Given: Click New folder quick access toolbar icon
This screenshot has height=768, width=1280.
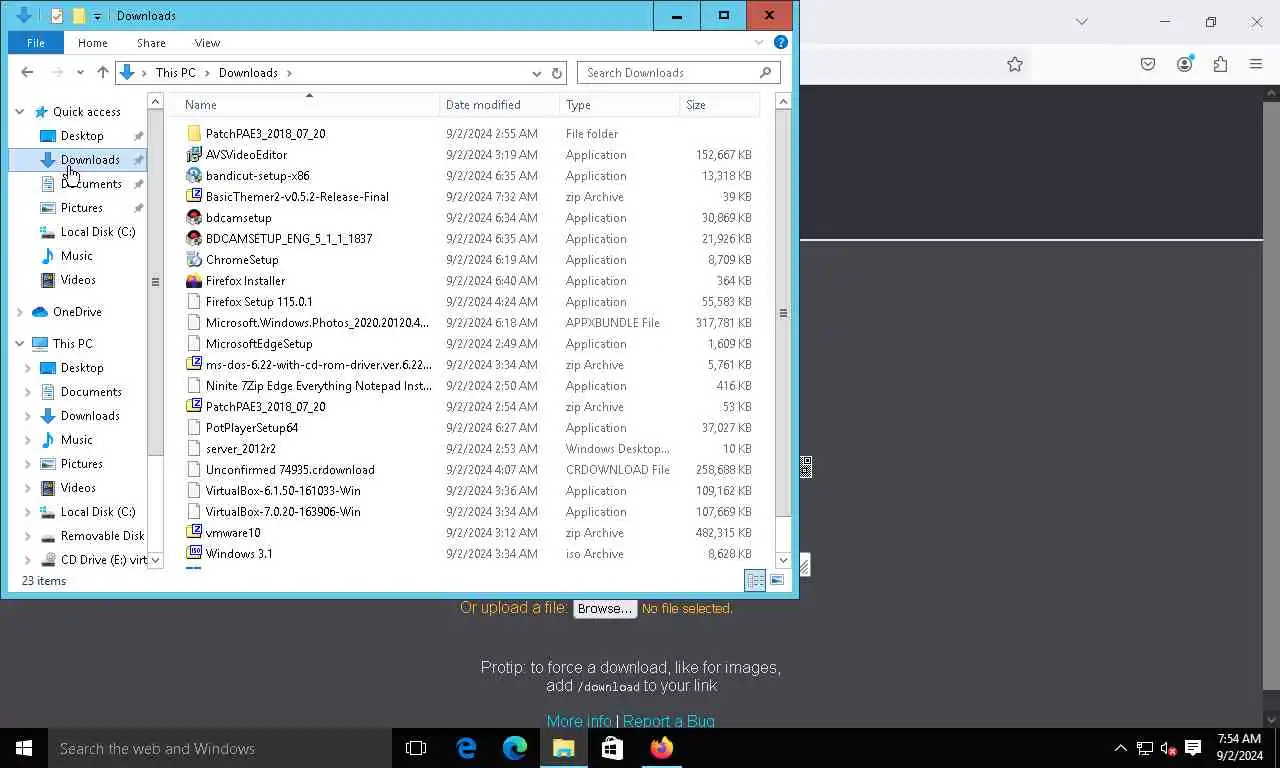Looking at the screenshot, I should (x=78, y=16).
